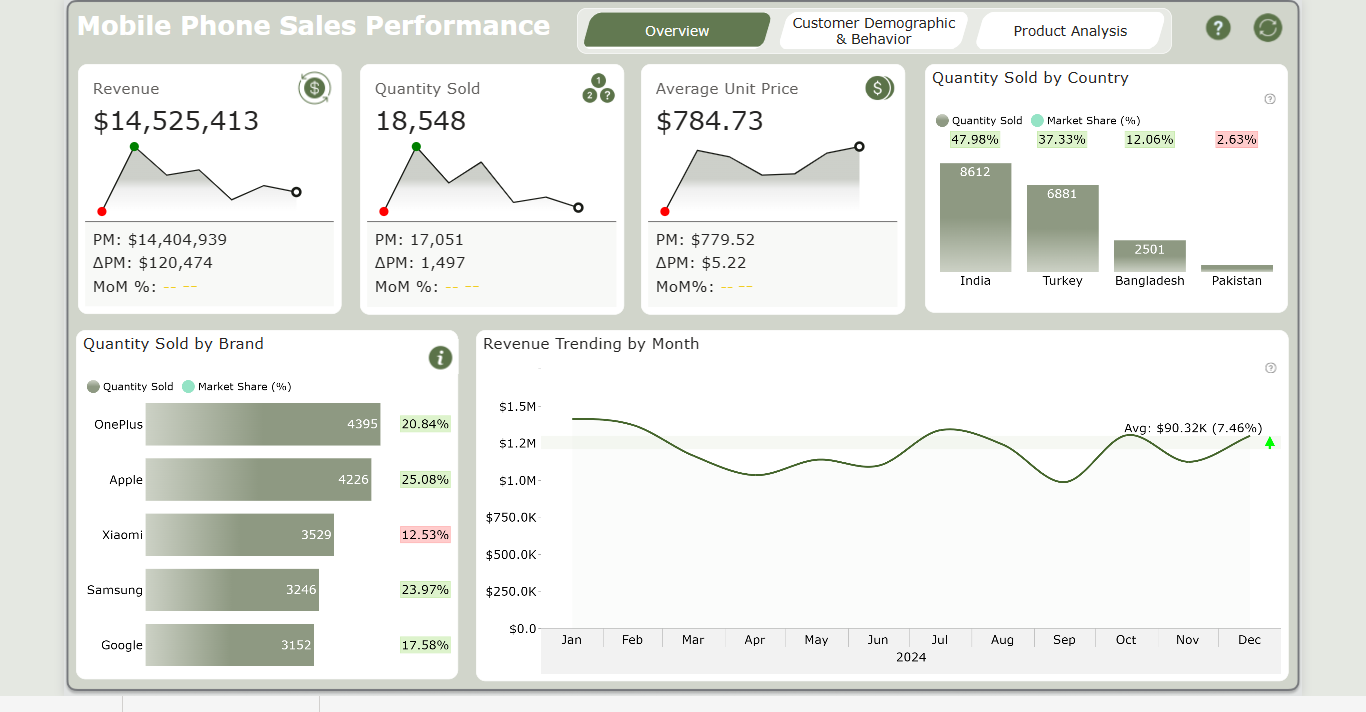
Task: Select the India bar in country chart
Action: [975, 217]
